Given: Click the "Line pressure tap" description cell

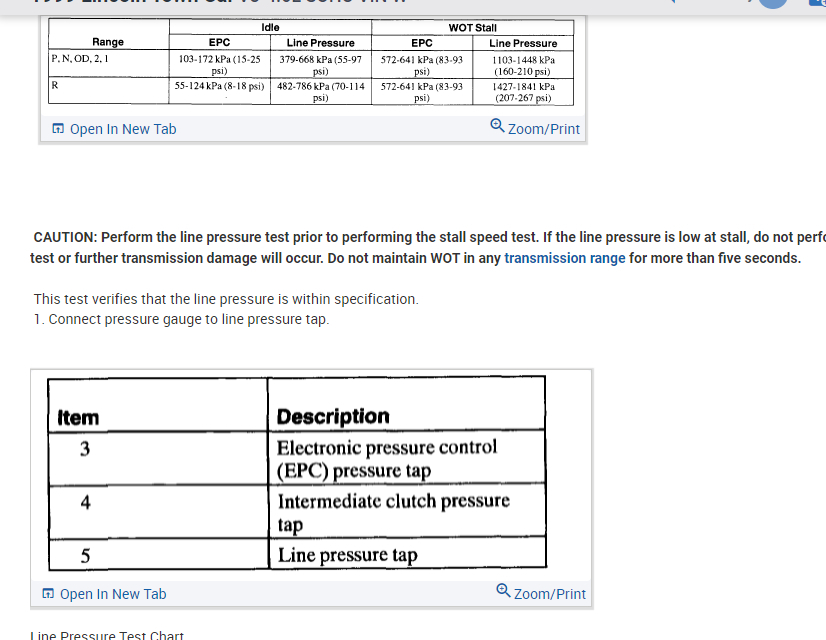Looking at the screenshot, I should coord(347,555).
